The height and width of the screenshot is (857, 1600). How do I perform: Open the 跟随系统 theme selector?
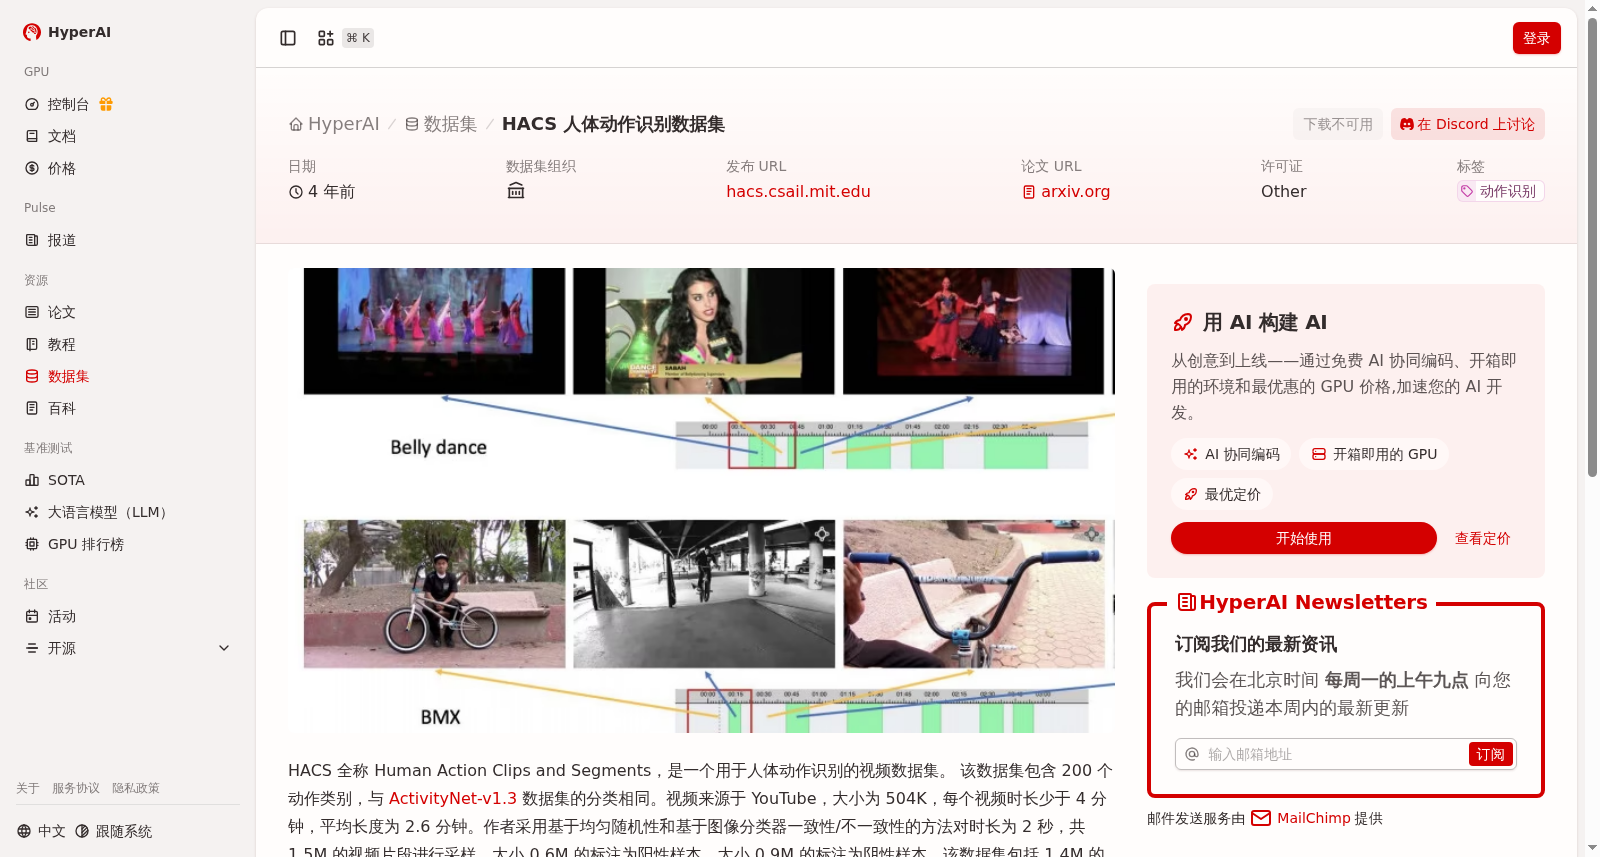click(x=113, y=831)
